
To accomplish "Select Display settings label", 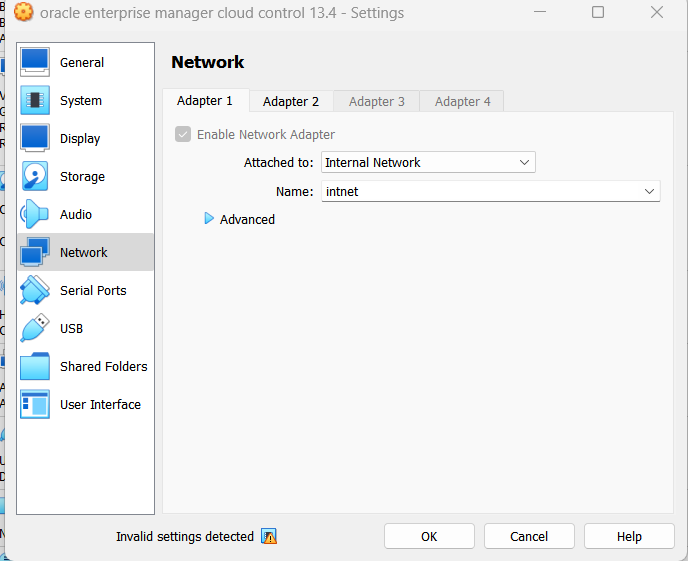I will (80, 139).
